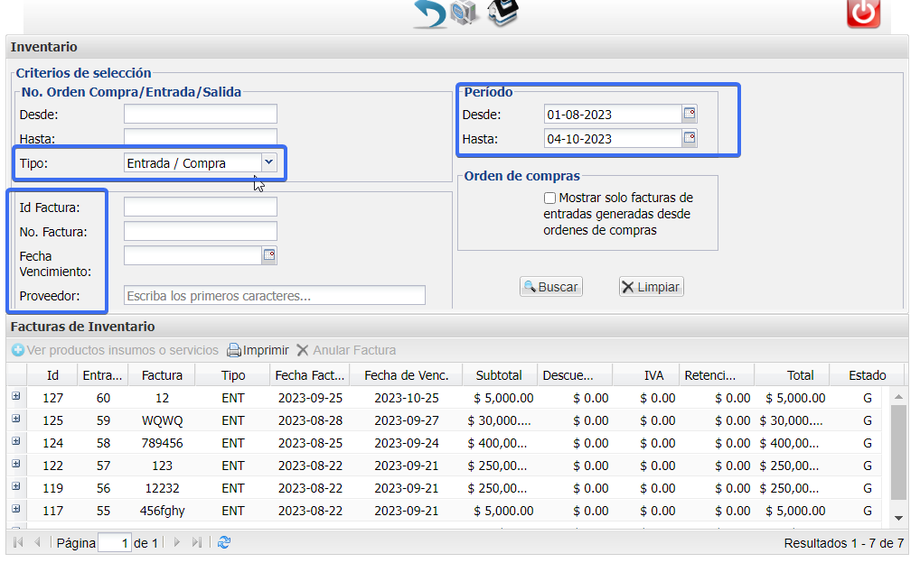Click the Limpiar button
The width and height of the screenshot is (920, 572).
(x=650, y=287)
